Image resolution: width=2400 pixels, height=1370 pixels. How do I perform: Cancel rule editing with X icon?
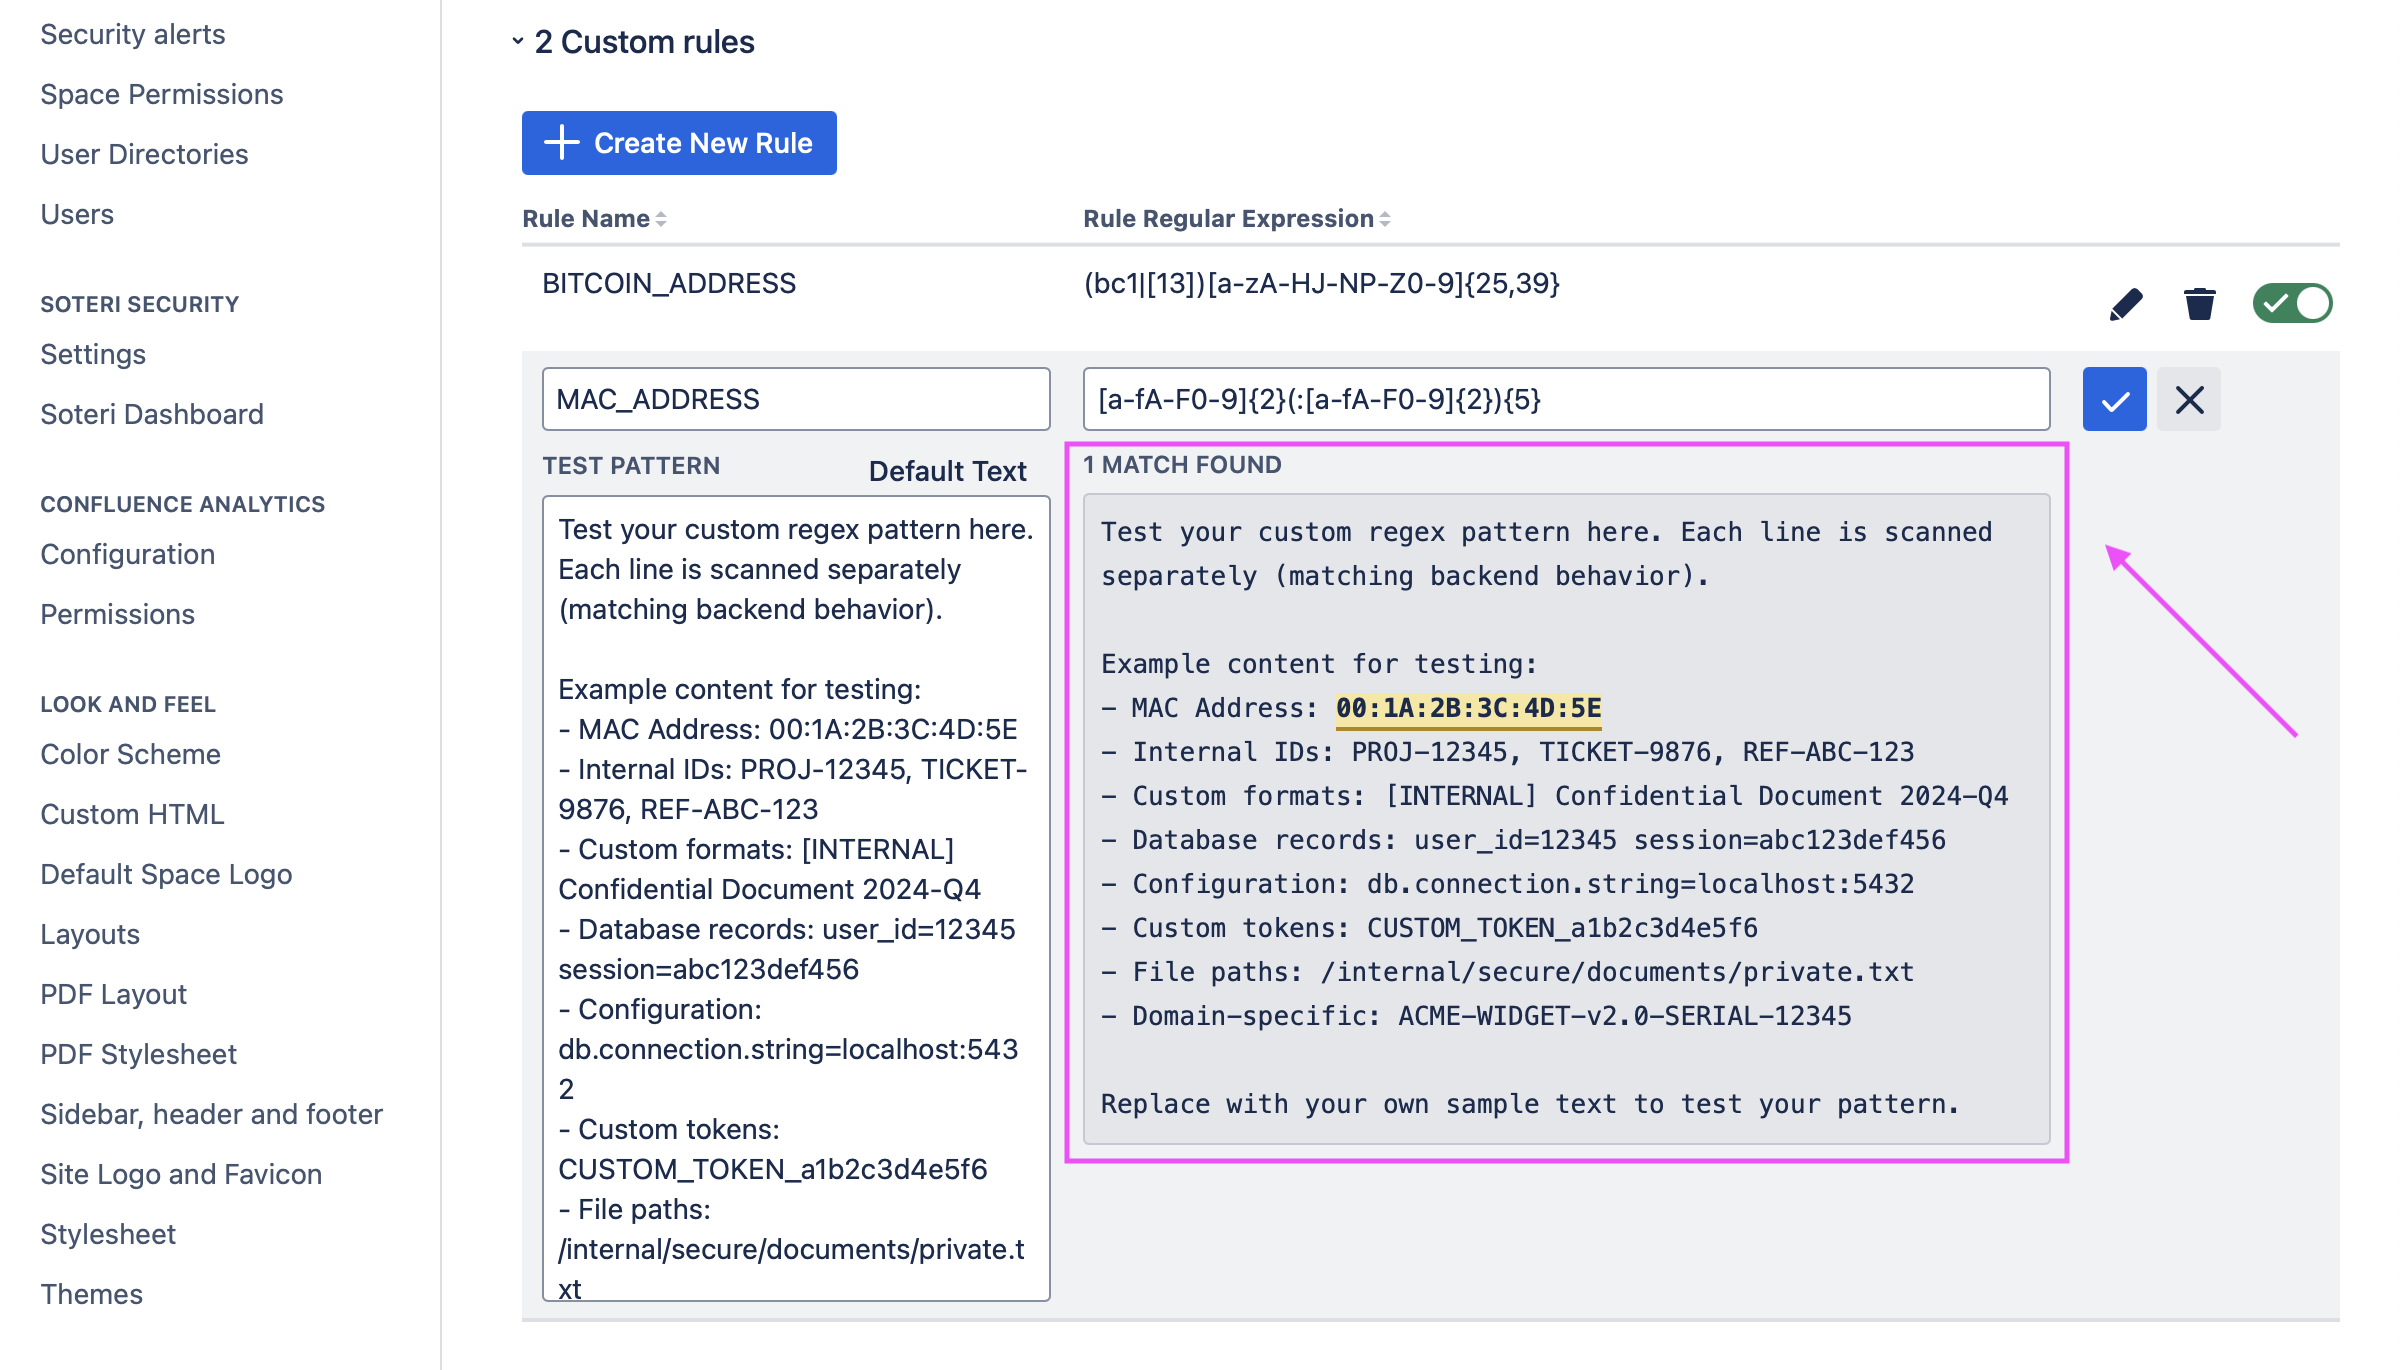pos(2189,400)
